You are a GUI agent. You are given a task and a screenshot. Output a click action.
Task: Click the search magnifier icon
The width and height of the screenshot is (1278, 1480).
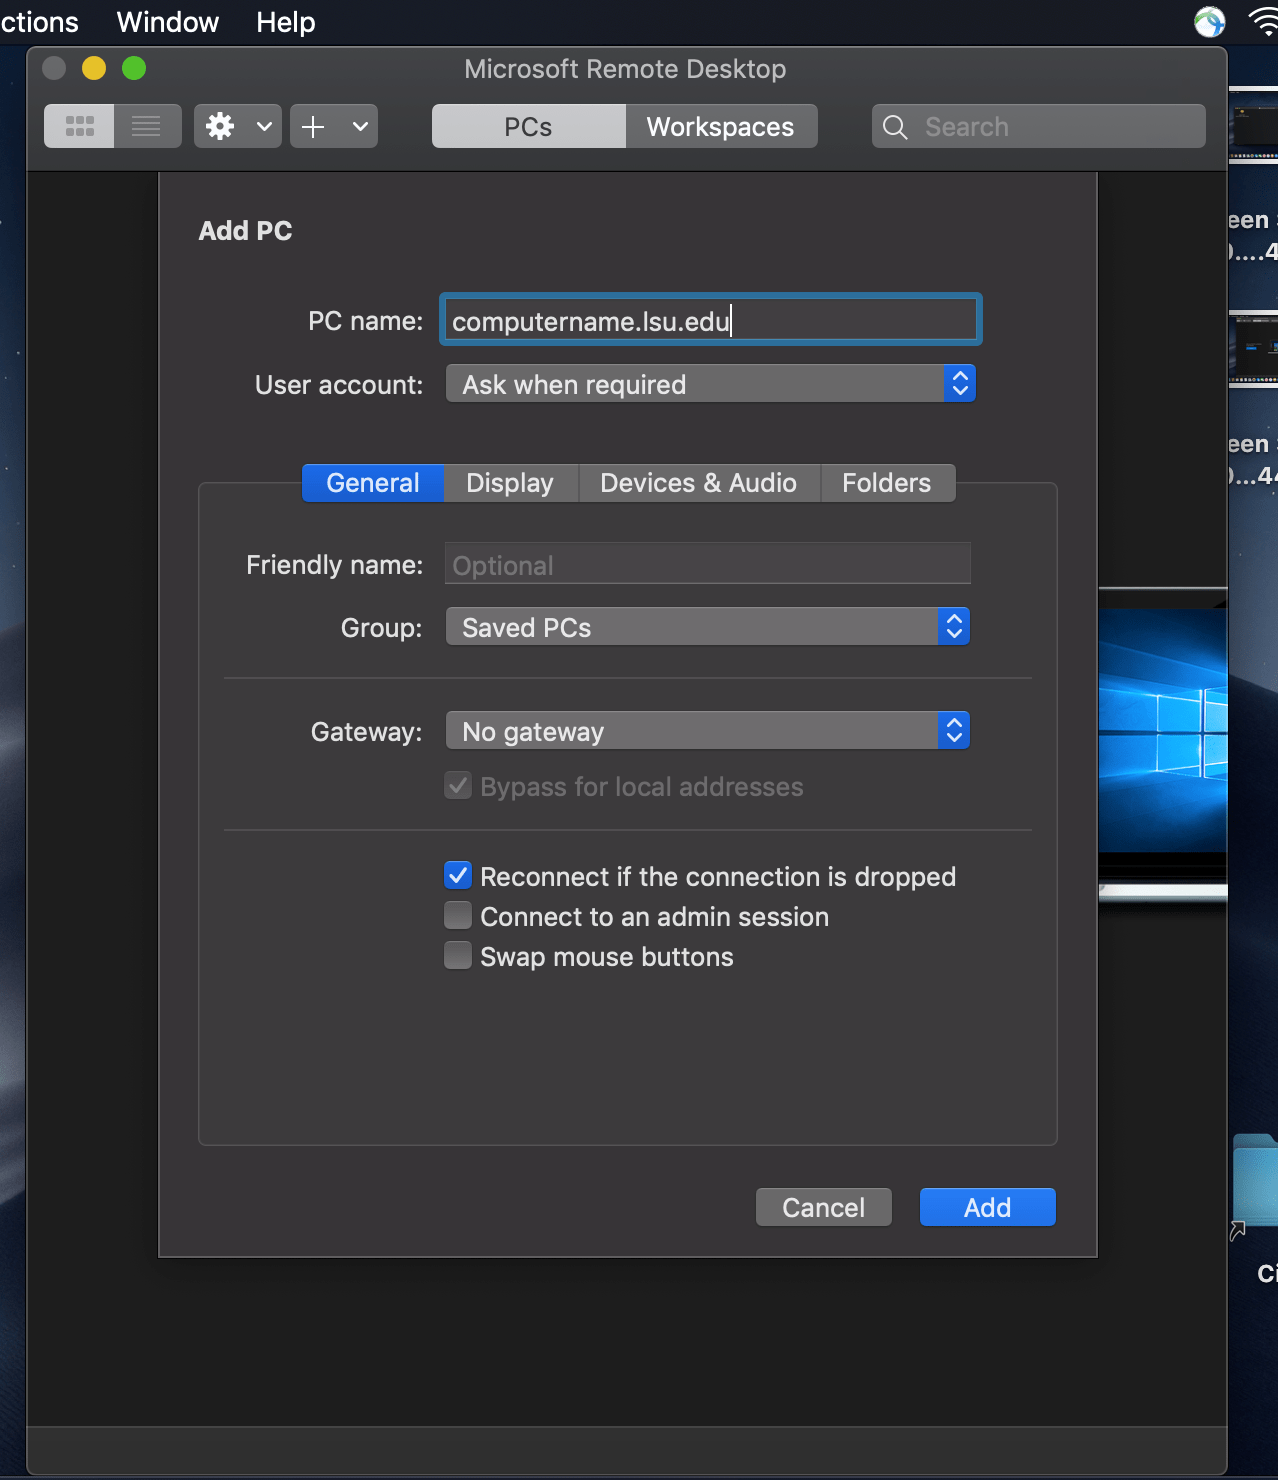click(895, 126)
